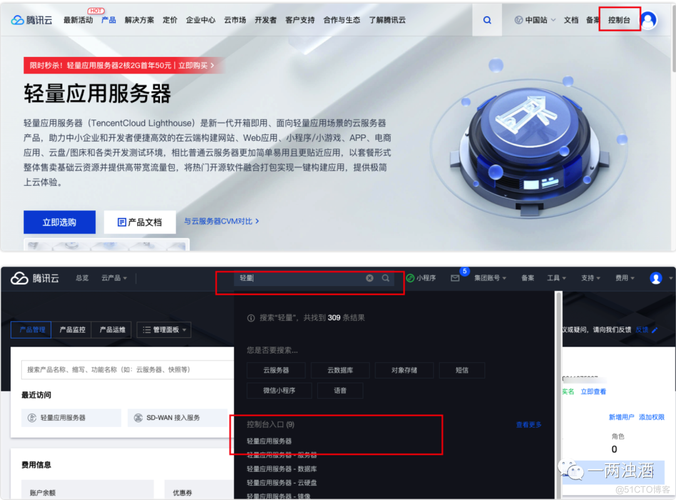
Task: Open the 合作与生态 menu item
Action: pos(342,20)
